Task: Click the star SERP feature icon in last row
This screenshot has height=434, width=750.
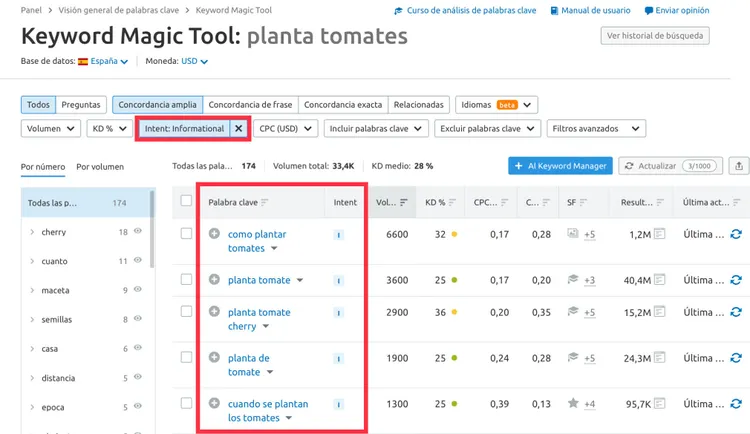Action: [573, 403]
